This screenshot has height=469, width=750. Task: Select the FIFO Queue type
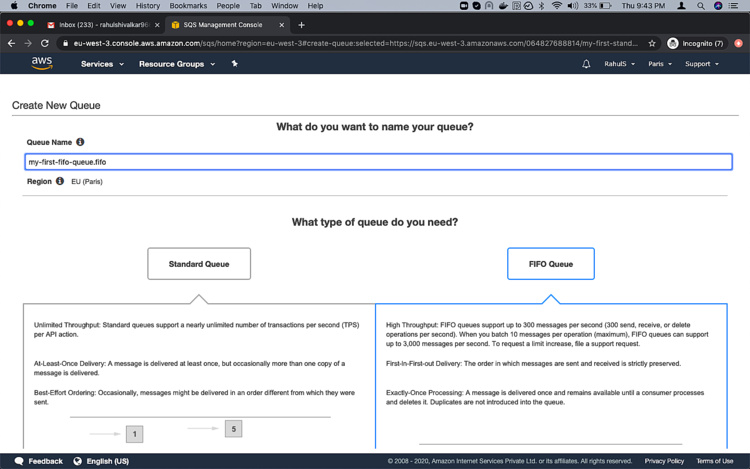(551, 264)
